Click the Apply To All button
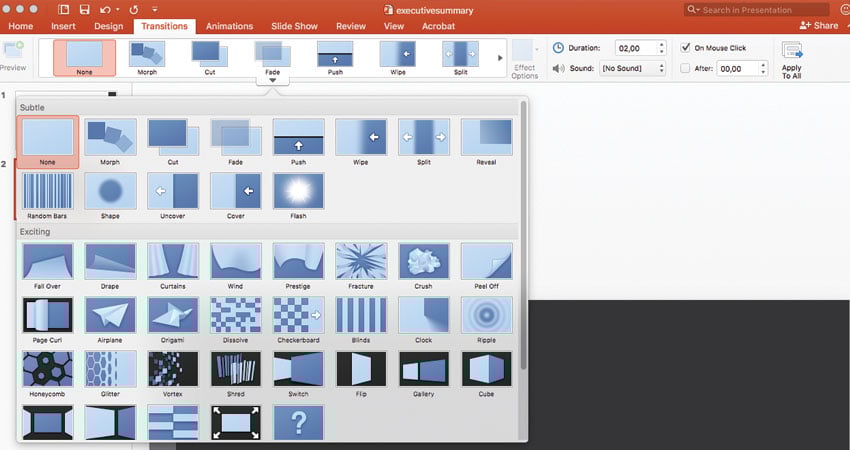Image resolution: width=850 pixels, height=450 pixels. pyautogui.click(x=791, y=61)
